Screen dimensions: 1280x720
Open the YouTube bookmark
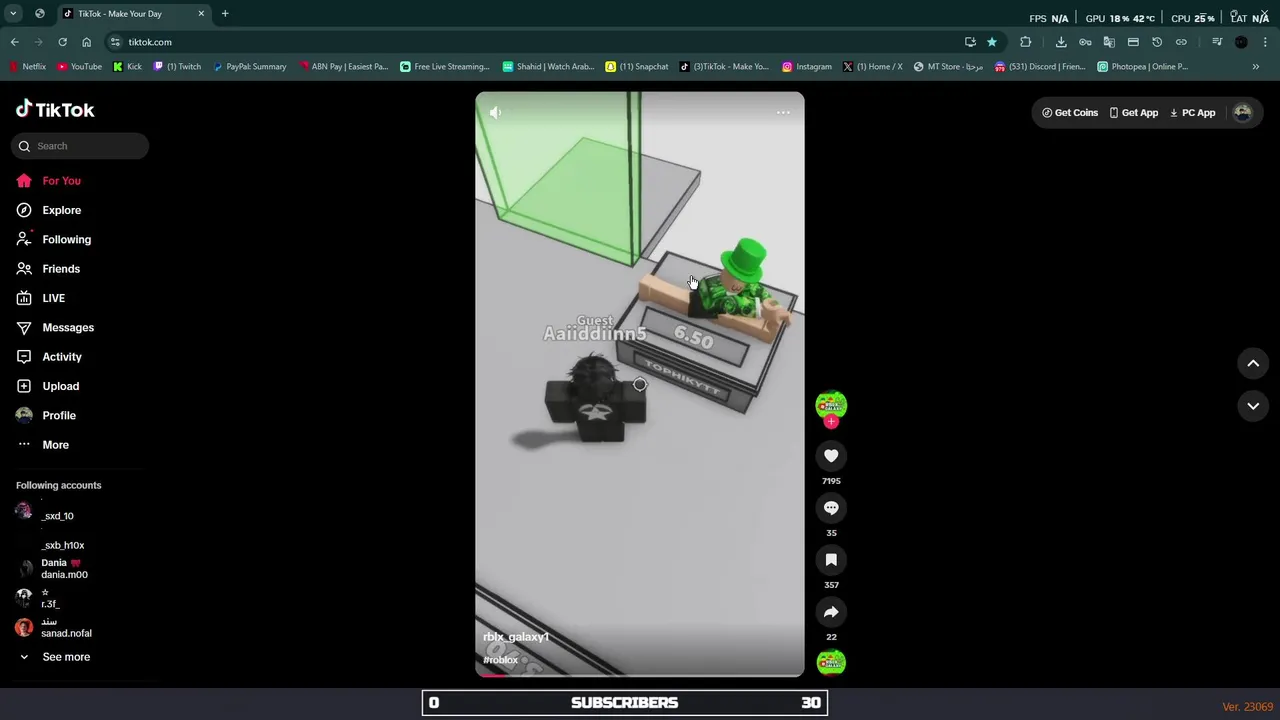coord(79,67)
